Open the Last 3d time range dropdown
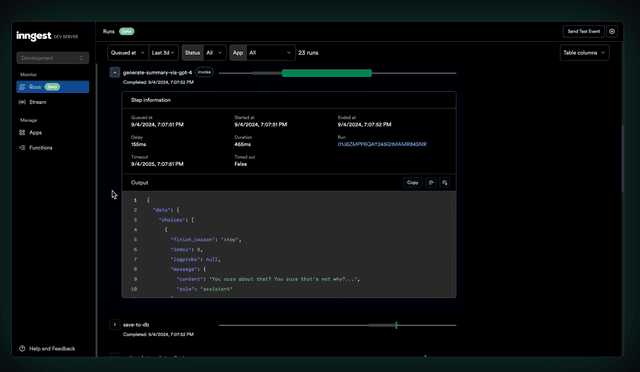This screenshot has height=372, width=640. pyautogui.click(x=163, y=53)
